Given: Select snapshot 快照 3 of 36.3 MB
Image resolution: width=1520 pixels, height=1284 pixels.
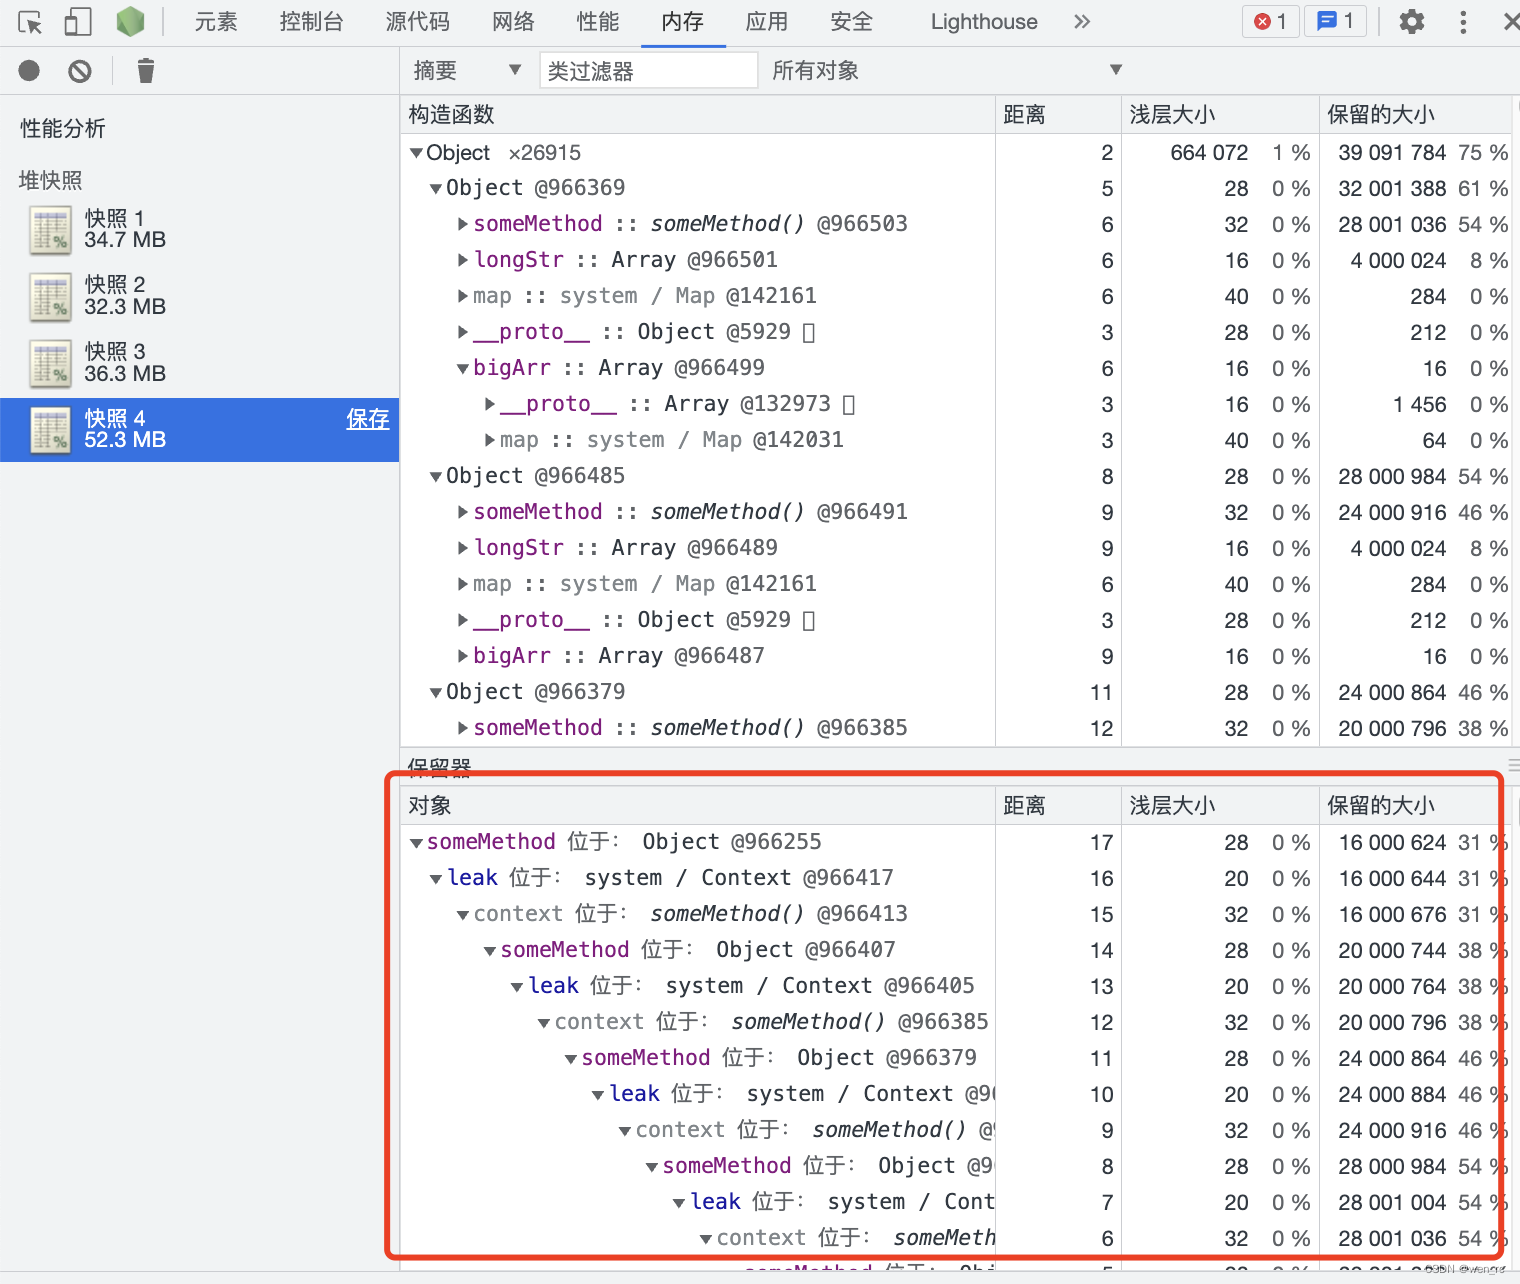Looking at the screenshot, I should (199, 363).
